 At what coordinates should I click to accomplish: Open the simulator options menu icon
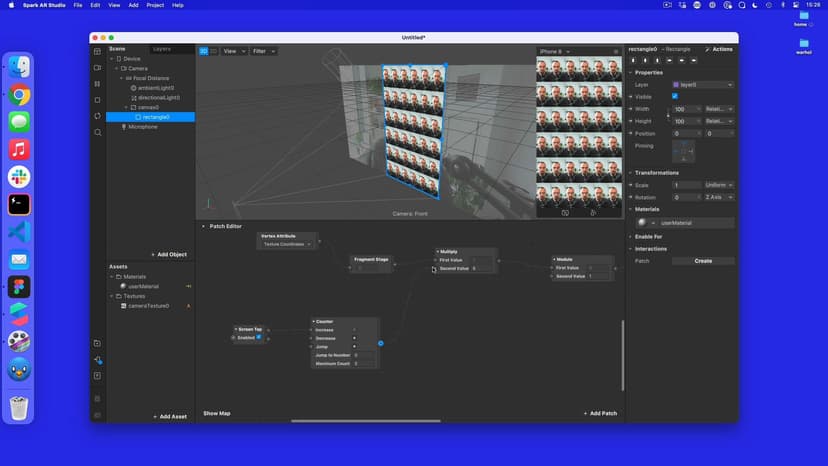pos(616,52)
